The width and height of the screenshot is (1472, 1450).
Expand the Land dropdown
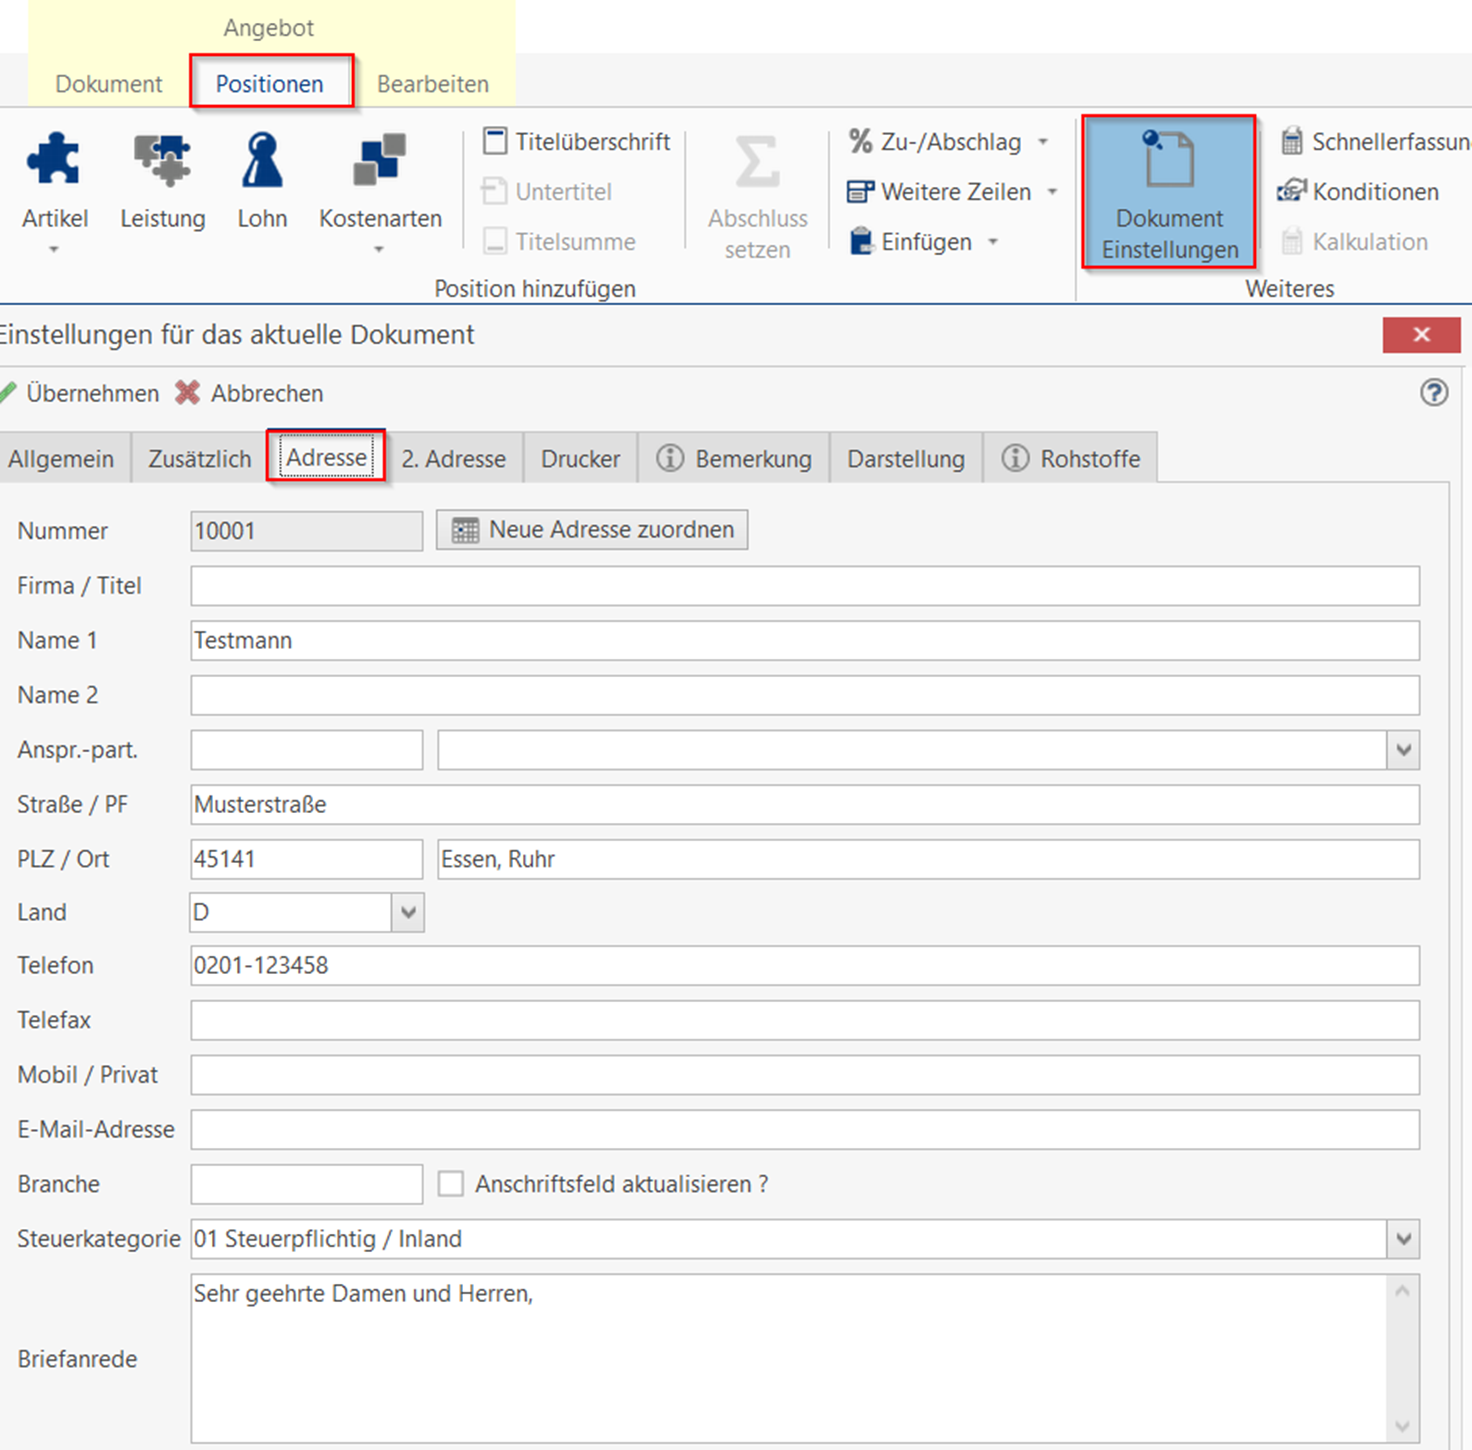[x=407, y=913]
